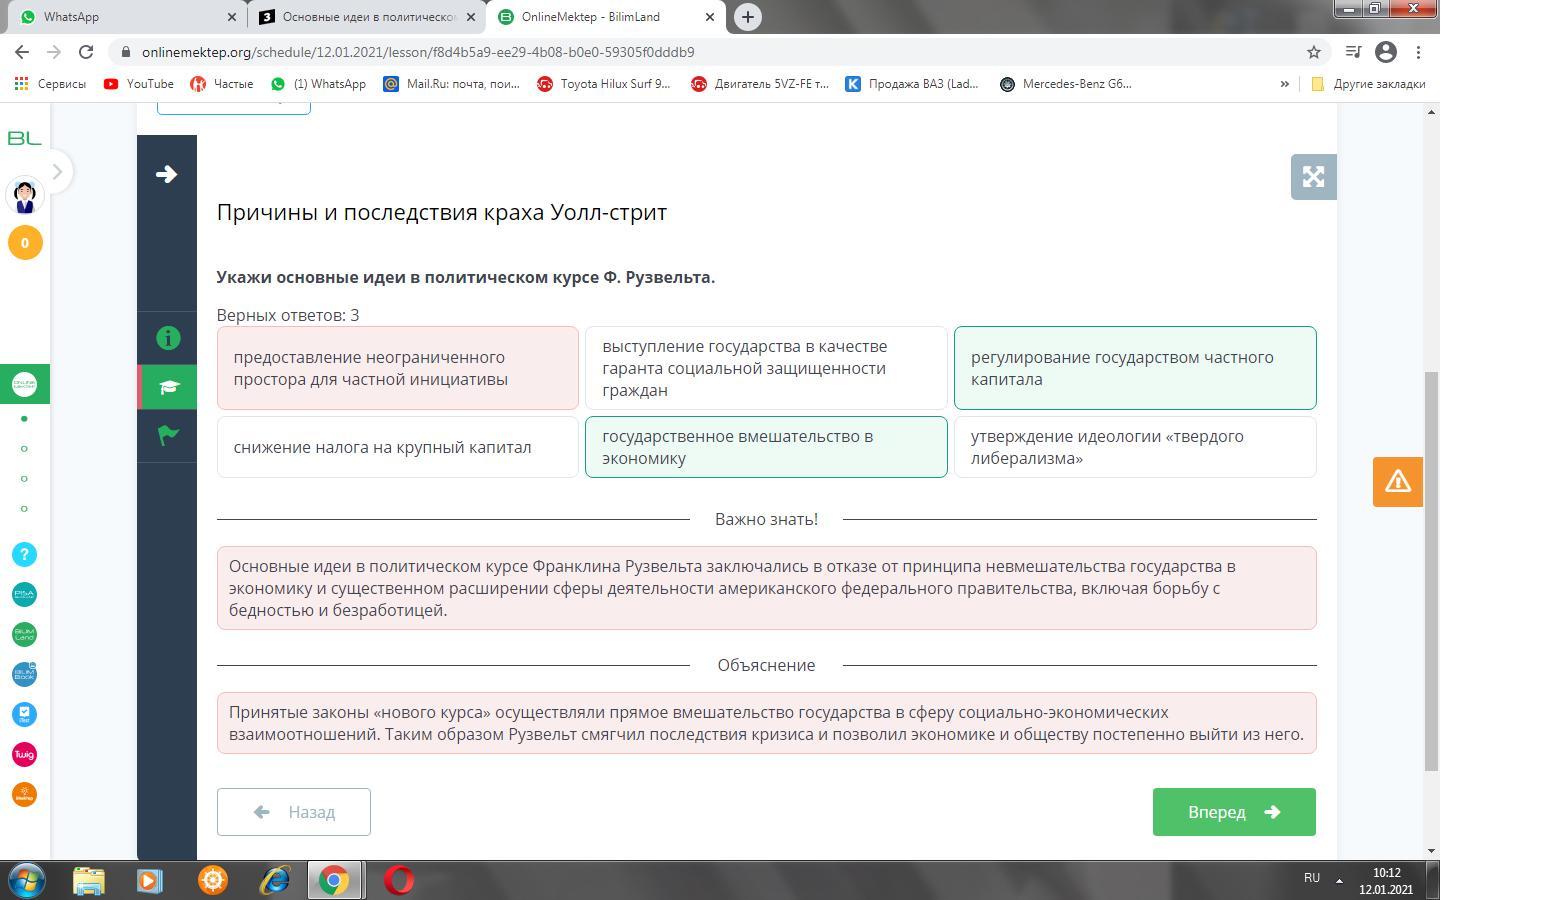Open the blue question mark help icon
This screenshot has height=900, width=1547.
click(24, 554)
